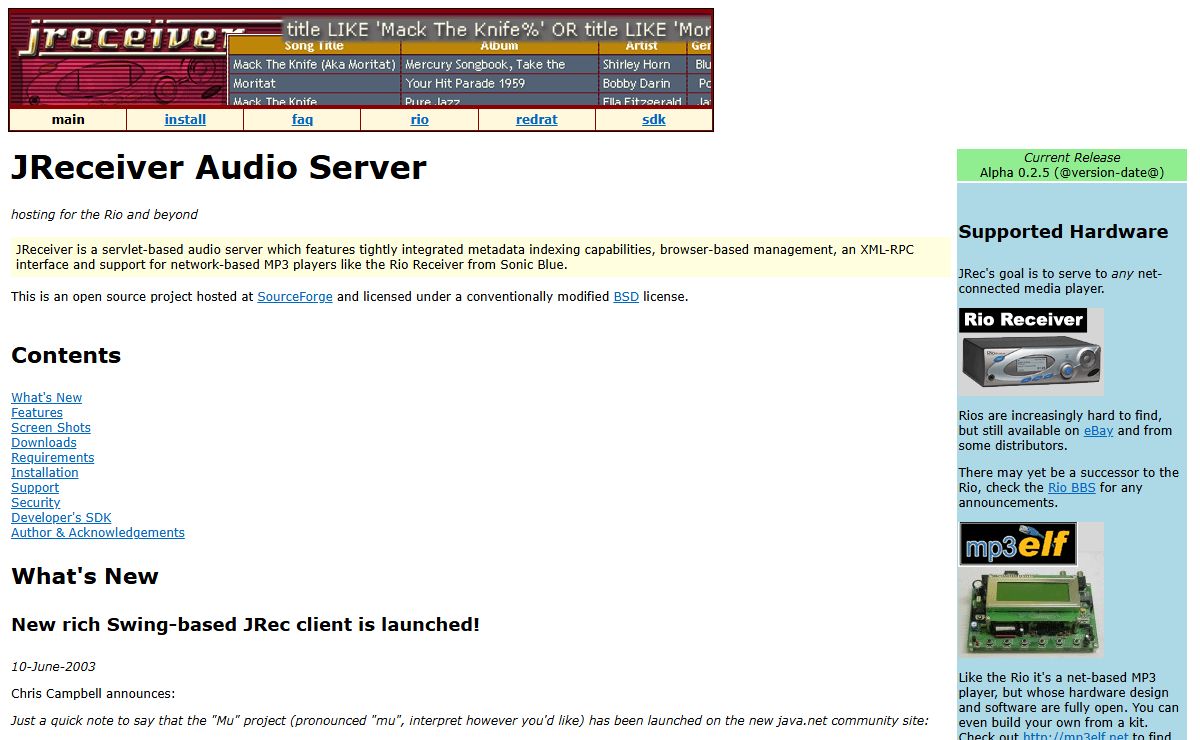Open the Rio BBS link
Viewport: 1200px width, 740px height.
[1071, 488]
